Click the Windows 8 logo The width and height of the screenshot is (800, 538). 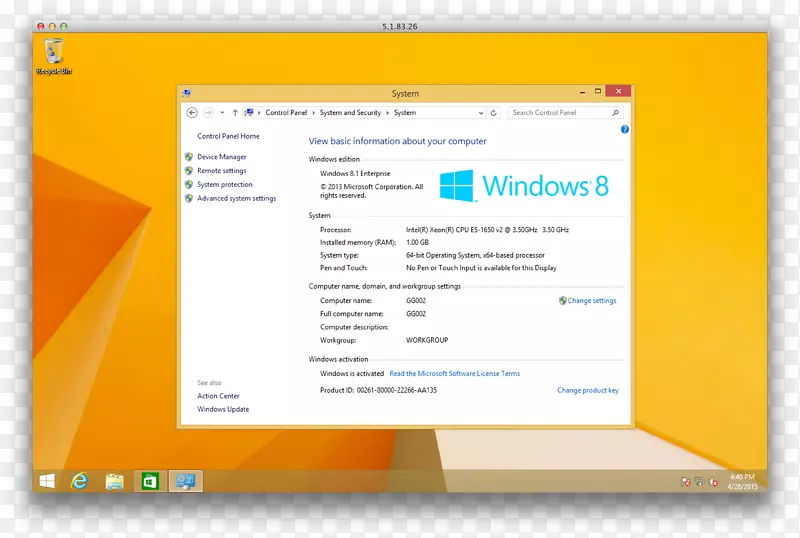click(524, 185)
